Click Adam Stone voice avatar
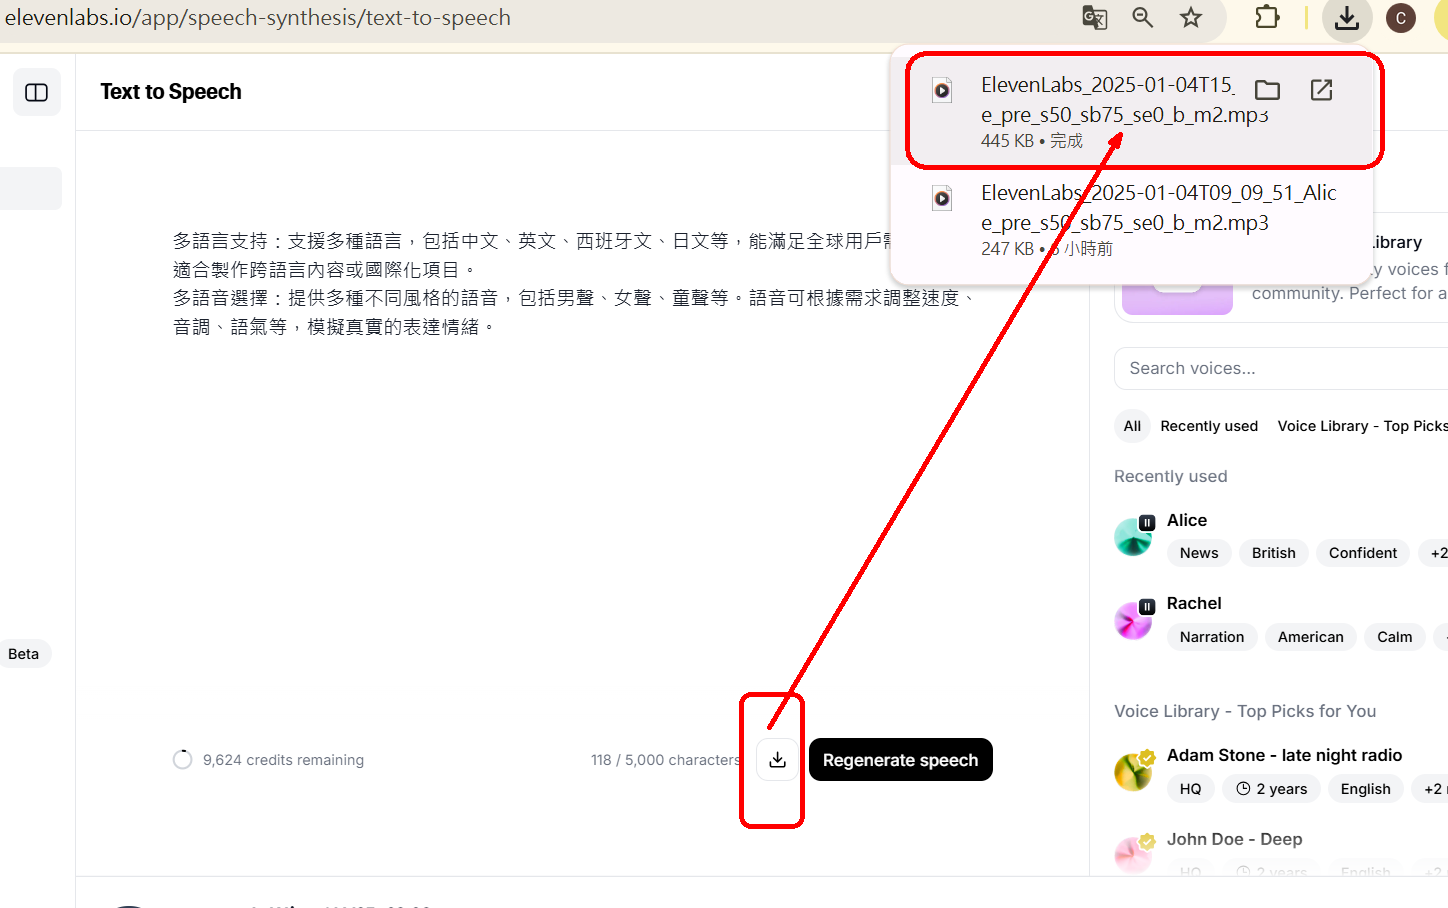Screen dimensions: 1448x908 tap(1133, 771)
